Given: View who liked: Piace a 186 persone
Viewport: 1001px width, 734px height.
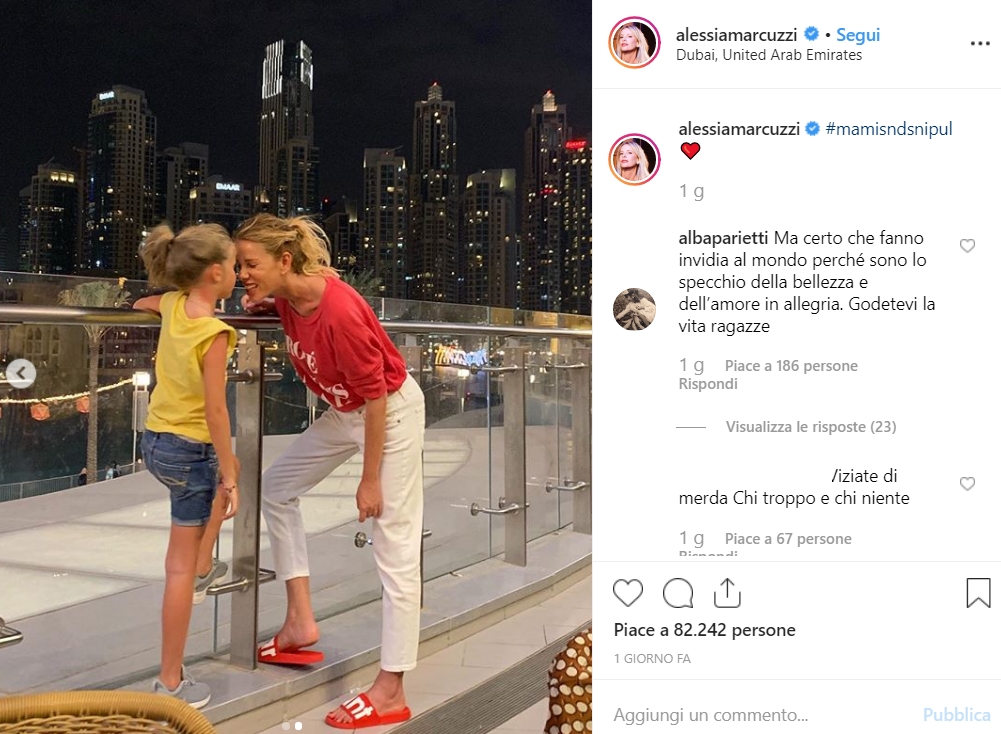Looking at the screenshot, I should [x=791, y=366].
